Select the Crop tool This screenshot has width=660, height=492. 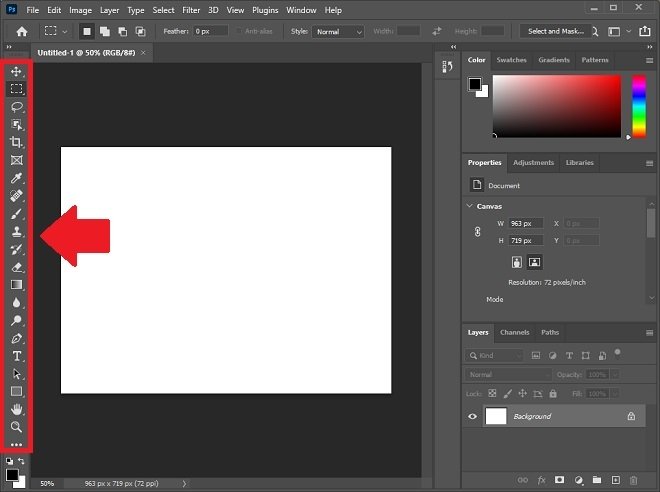tap(16, 142)
